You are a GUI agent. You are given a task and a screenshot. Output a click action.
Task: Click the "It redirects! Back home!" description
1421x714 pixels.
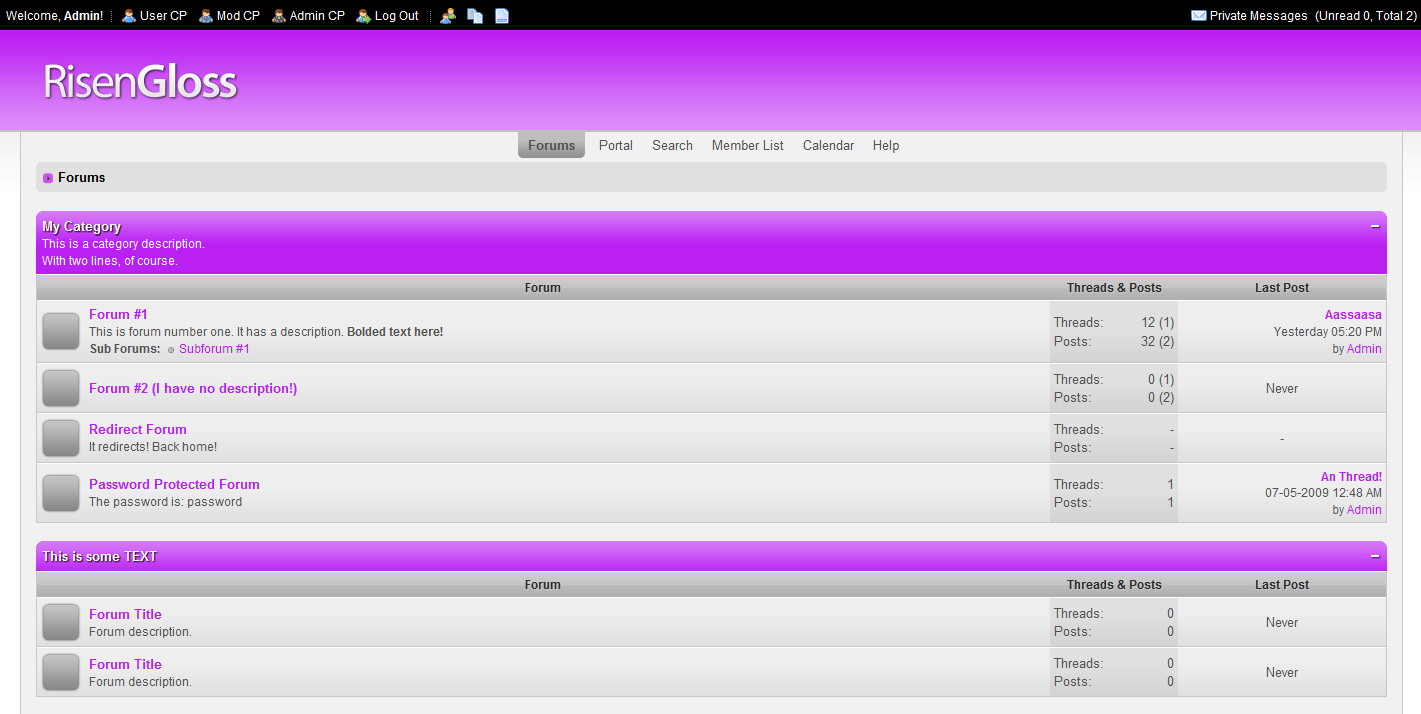153,447
